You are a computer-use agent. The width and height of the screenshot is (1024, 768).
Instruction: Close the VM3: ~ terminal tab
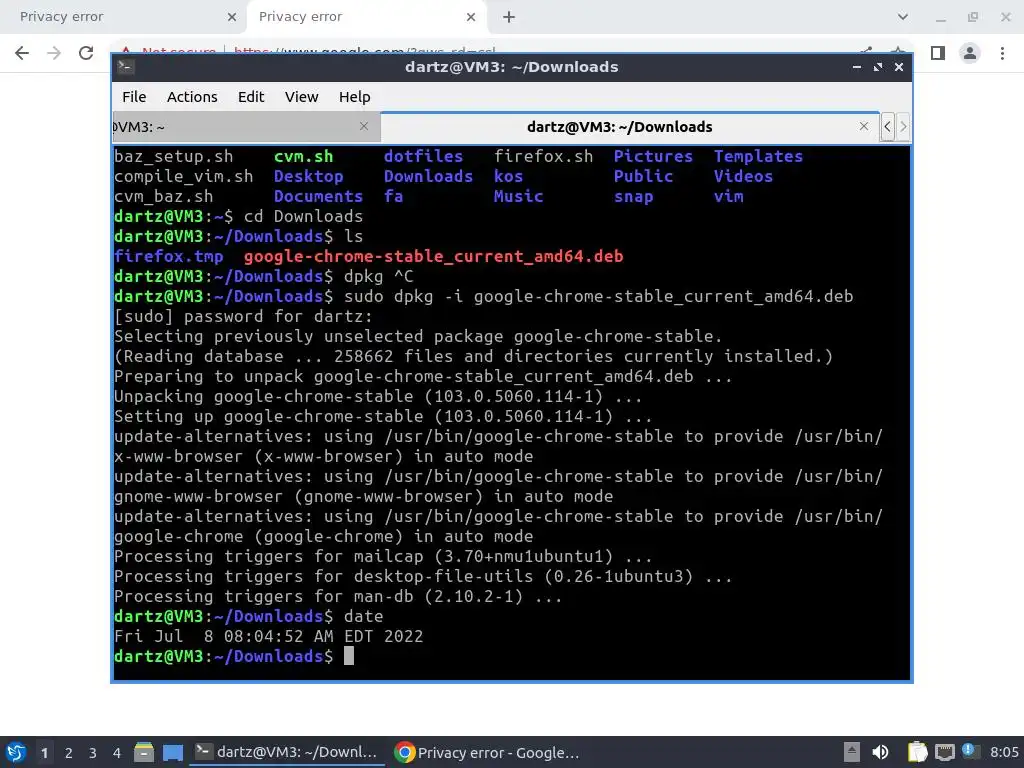click(364, 126)
